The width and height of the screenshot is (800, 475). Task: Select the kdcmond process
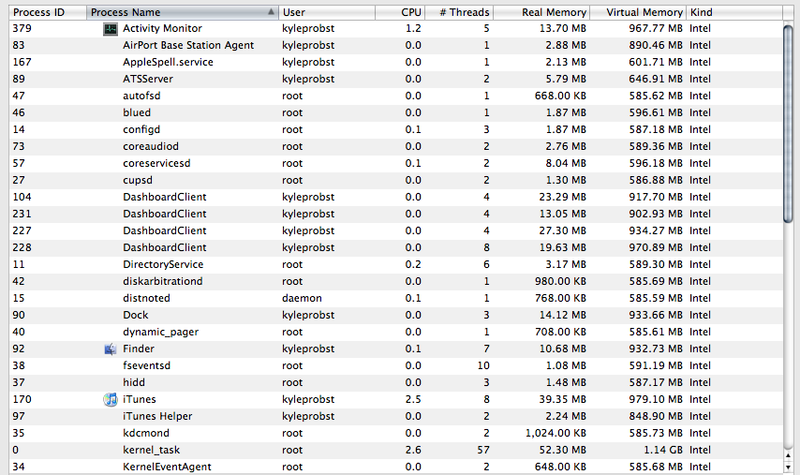(x=395, y=433)
